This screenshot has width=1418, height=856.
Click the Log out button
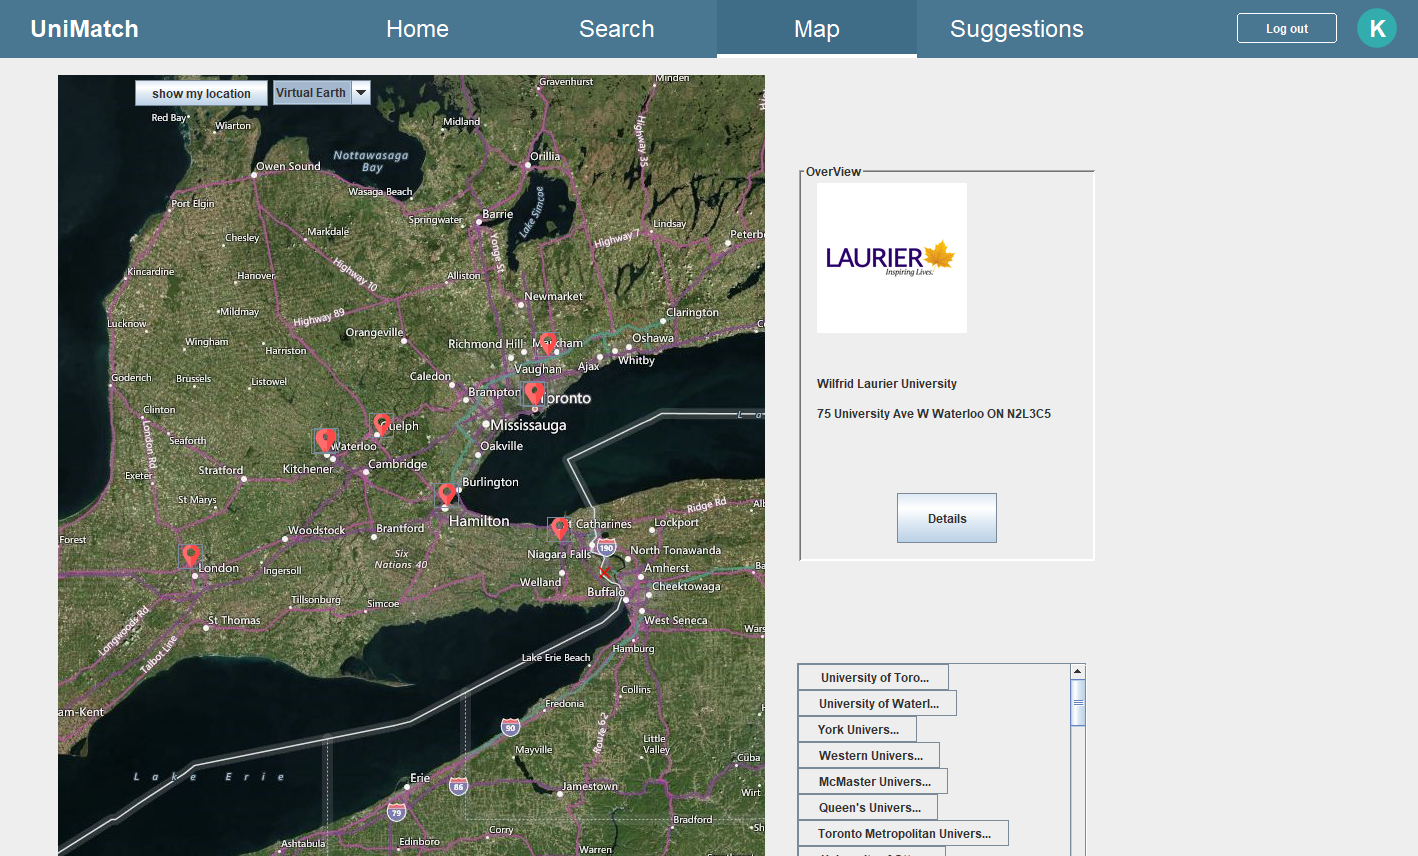pos(1287,28)
